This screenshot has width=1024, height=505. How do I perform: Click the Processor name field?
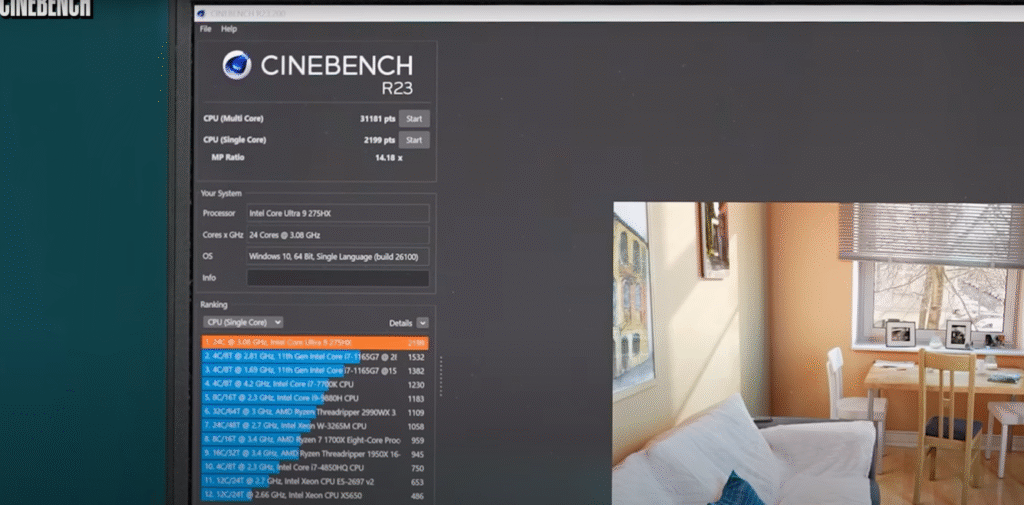pyautogui.click(x=337, y=213)
